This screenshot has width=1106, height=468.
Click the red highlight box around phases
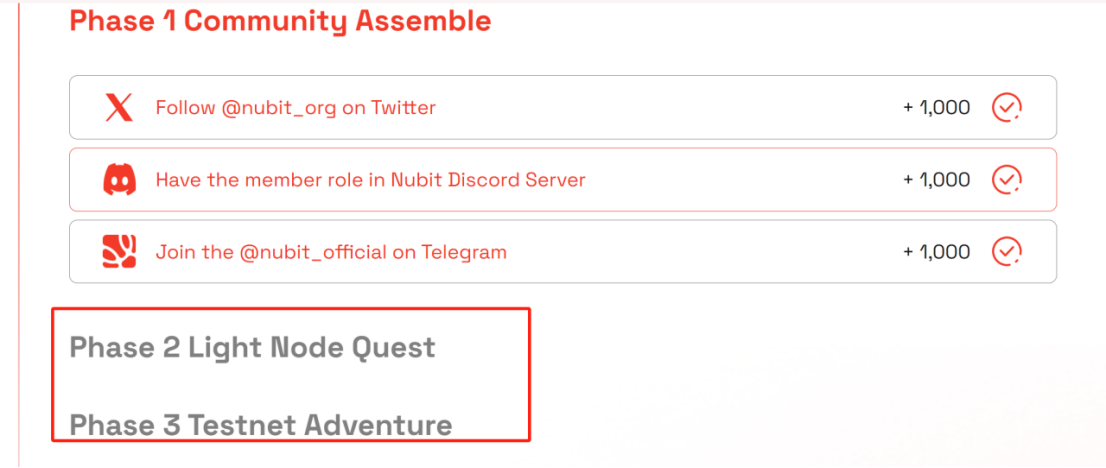click(x=291, y=374)
